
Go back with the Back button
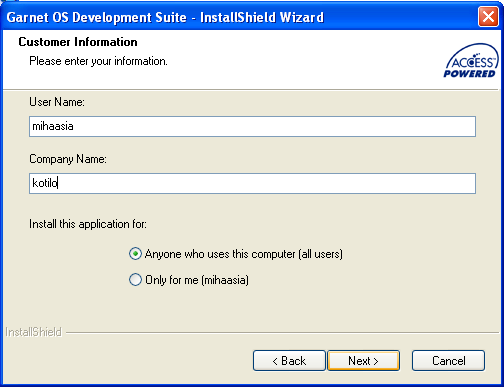[x=289, y=360]
